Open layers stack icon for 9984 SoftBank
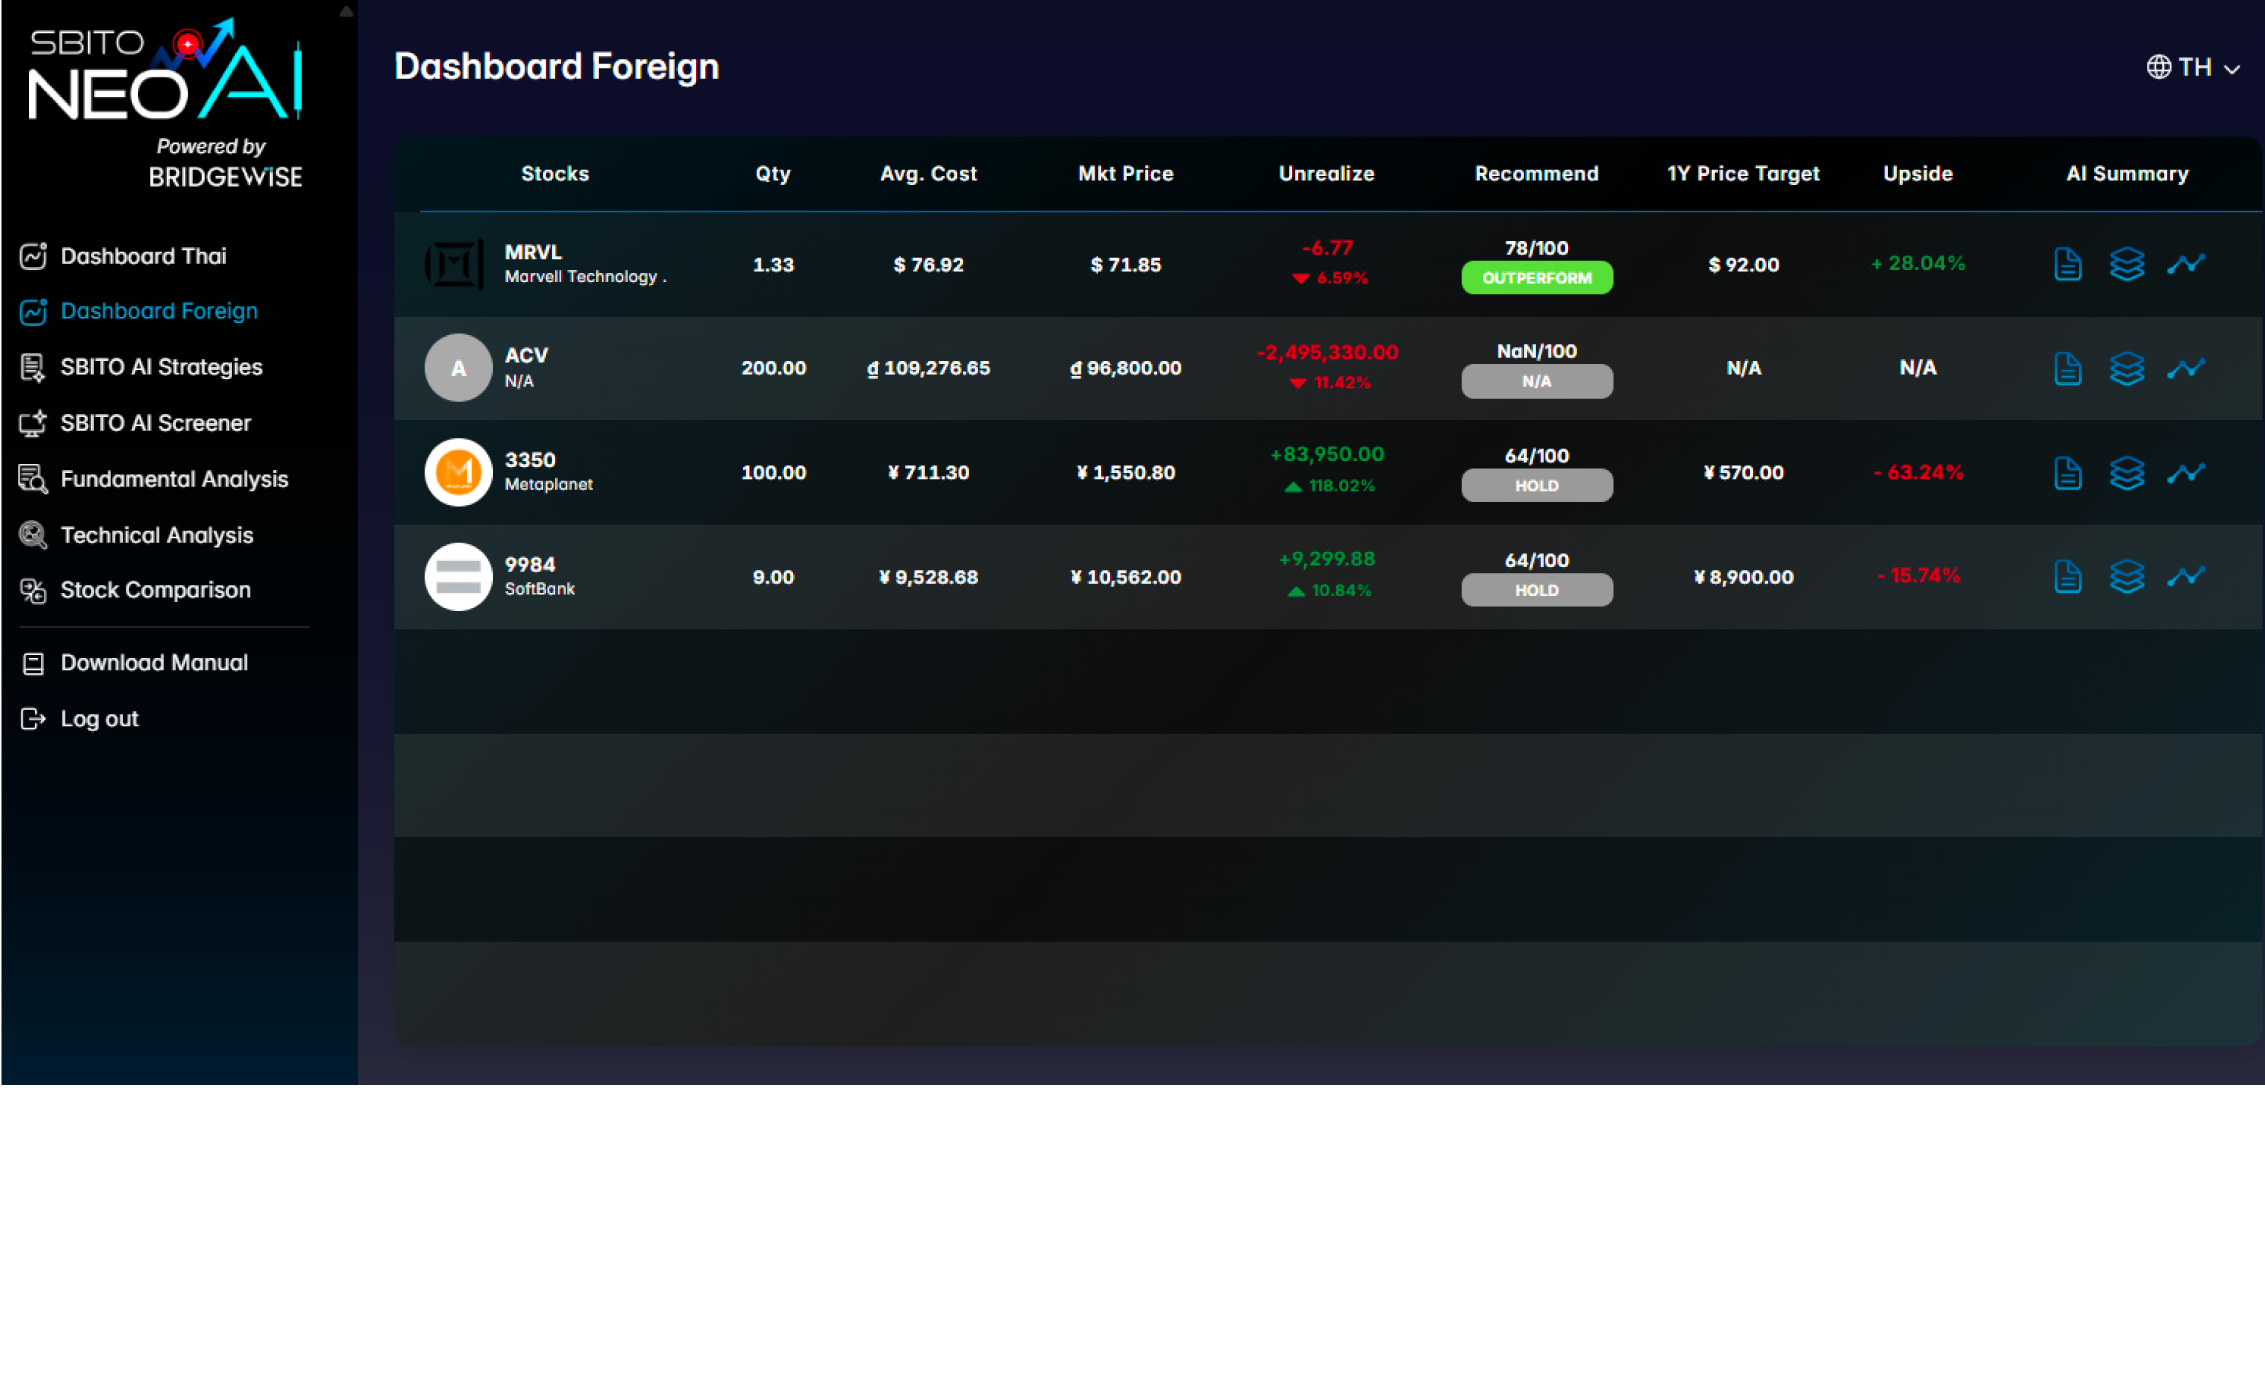Image resolution: width=2265 pixels, height=1374 pixels. pos(2126,577)
